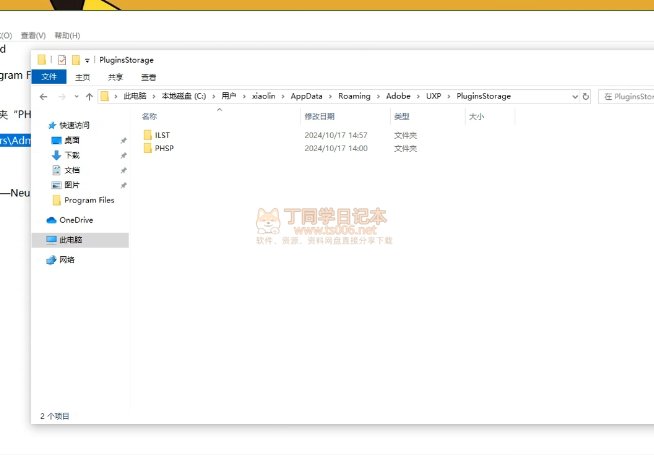Image resolution: width=654 pixels, height=455 pixels.
Task: Sort by the 修改日期 column header
Action: point(319,116)
